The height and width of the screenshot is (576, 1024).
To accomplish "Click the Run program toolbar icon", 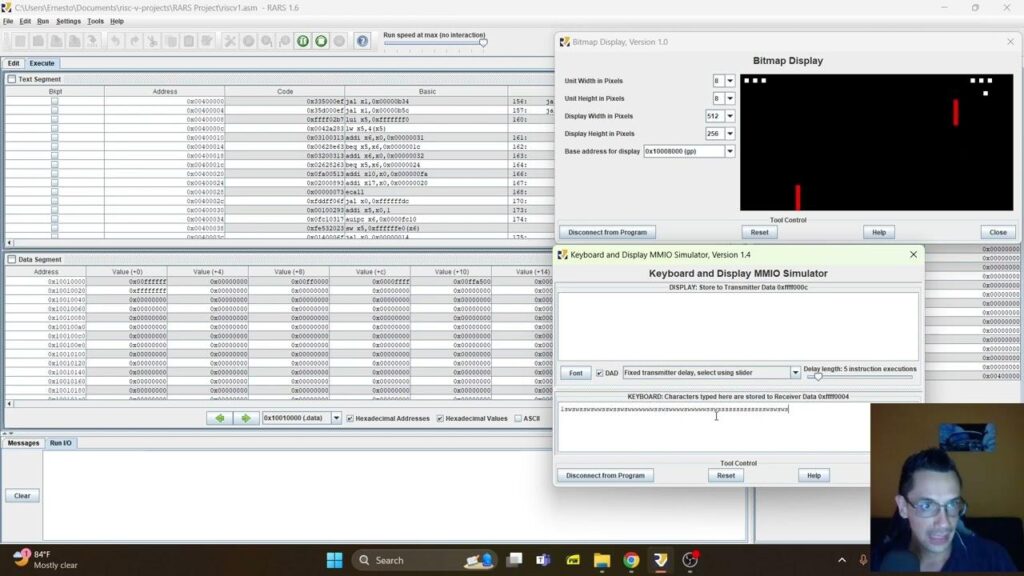I will pyautogui.click(x=247, y=40).
